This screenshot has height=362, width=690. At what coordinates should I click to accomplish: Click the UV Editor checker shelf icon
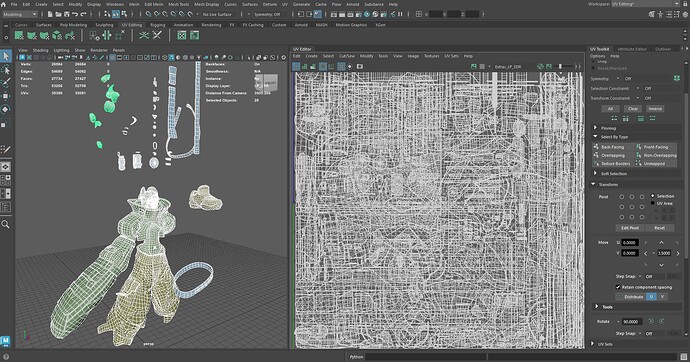tap(182, 35)
